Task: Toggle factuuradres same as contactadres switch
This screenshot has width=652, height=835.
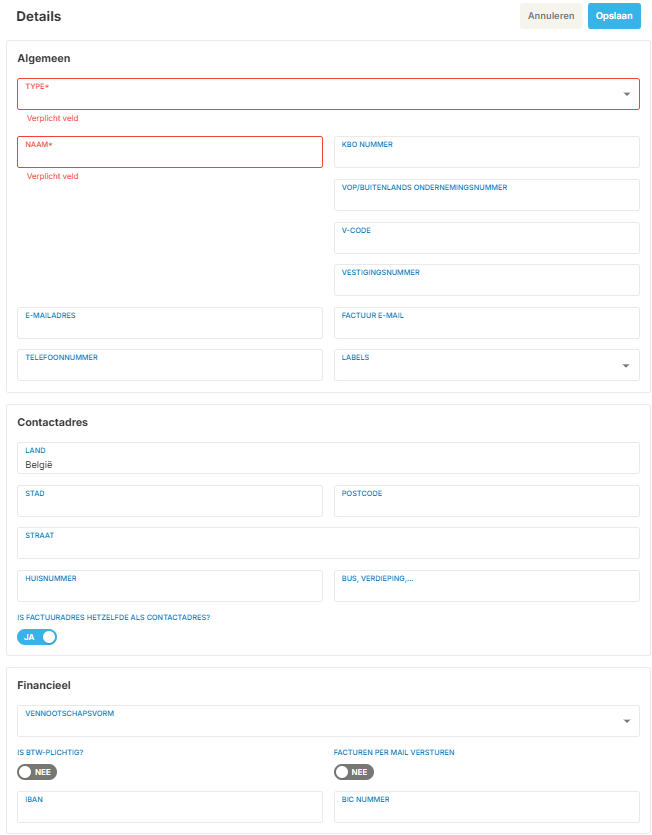Action: point(37,637)
